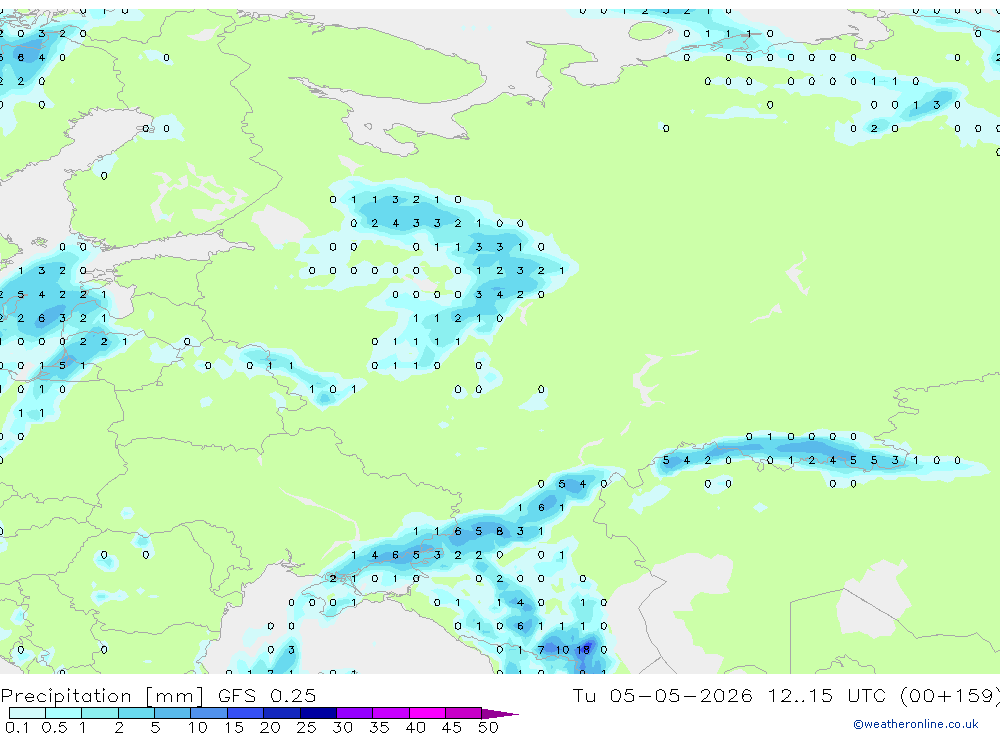The width and height of the screenshot is (1000, 733).
Task: Click the legend swatch between 25 and 30
Action: 319,713
